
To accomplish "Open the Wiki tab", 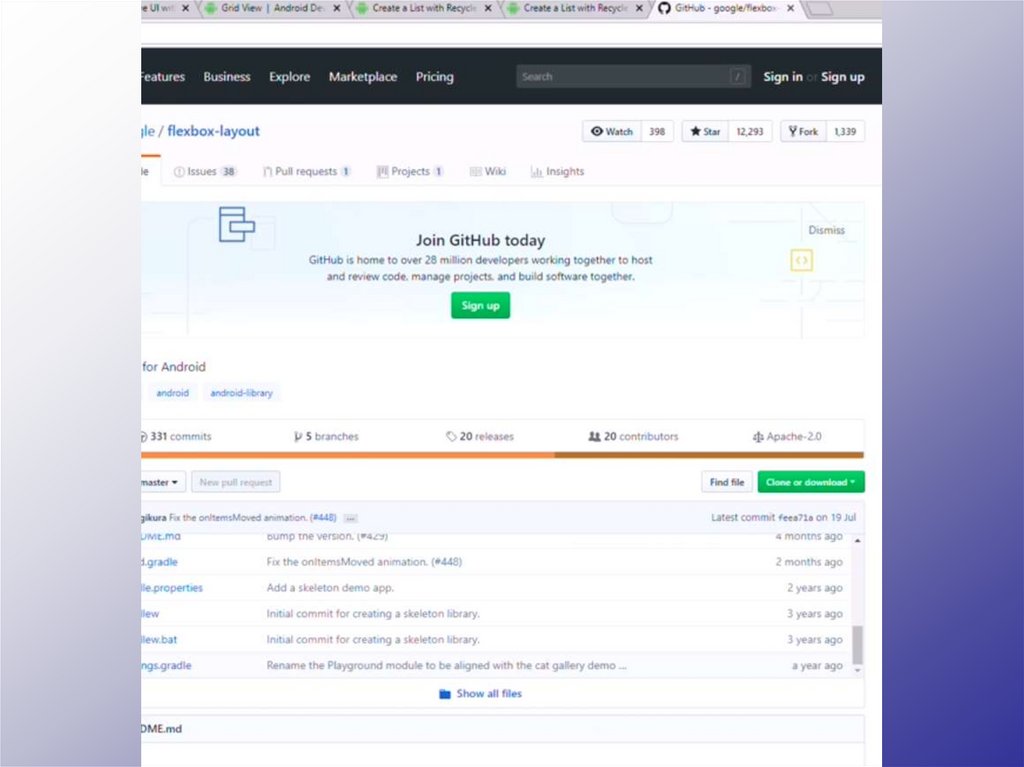I will 488,171.
